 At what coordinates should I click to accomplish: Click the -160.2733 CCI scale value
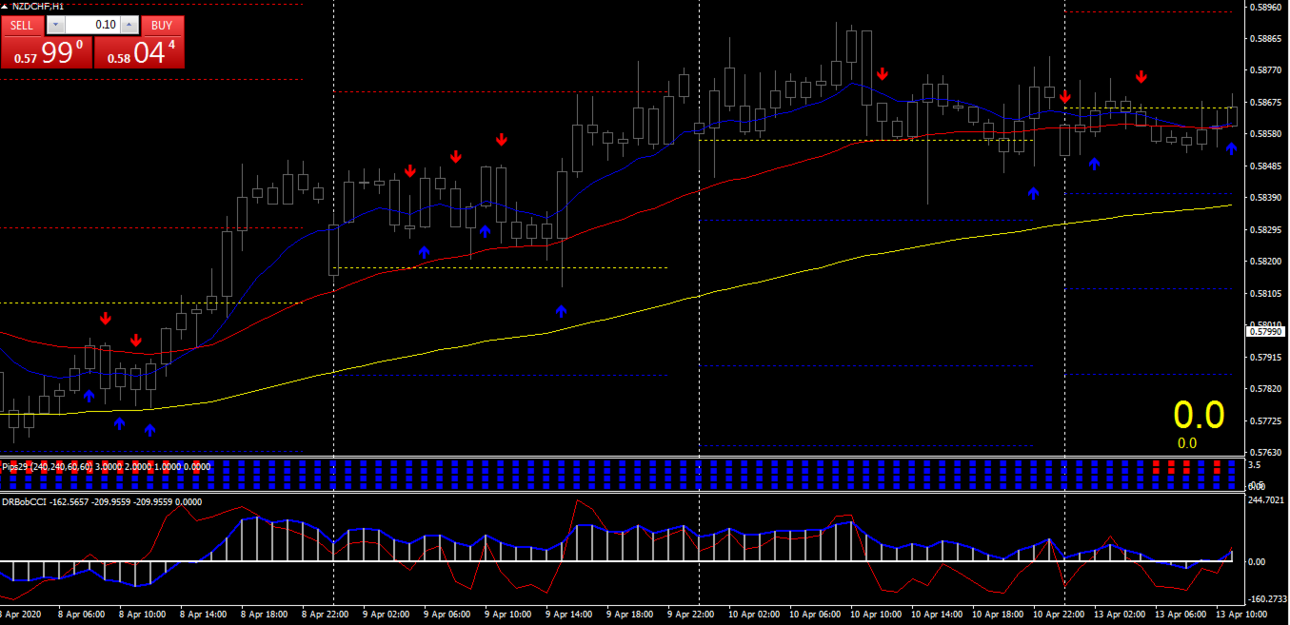point(1266,599)
